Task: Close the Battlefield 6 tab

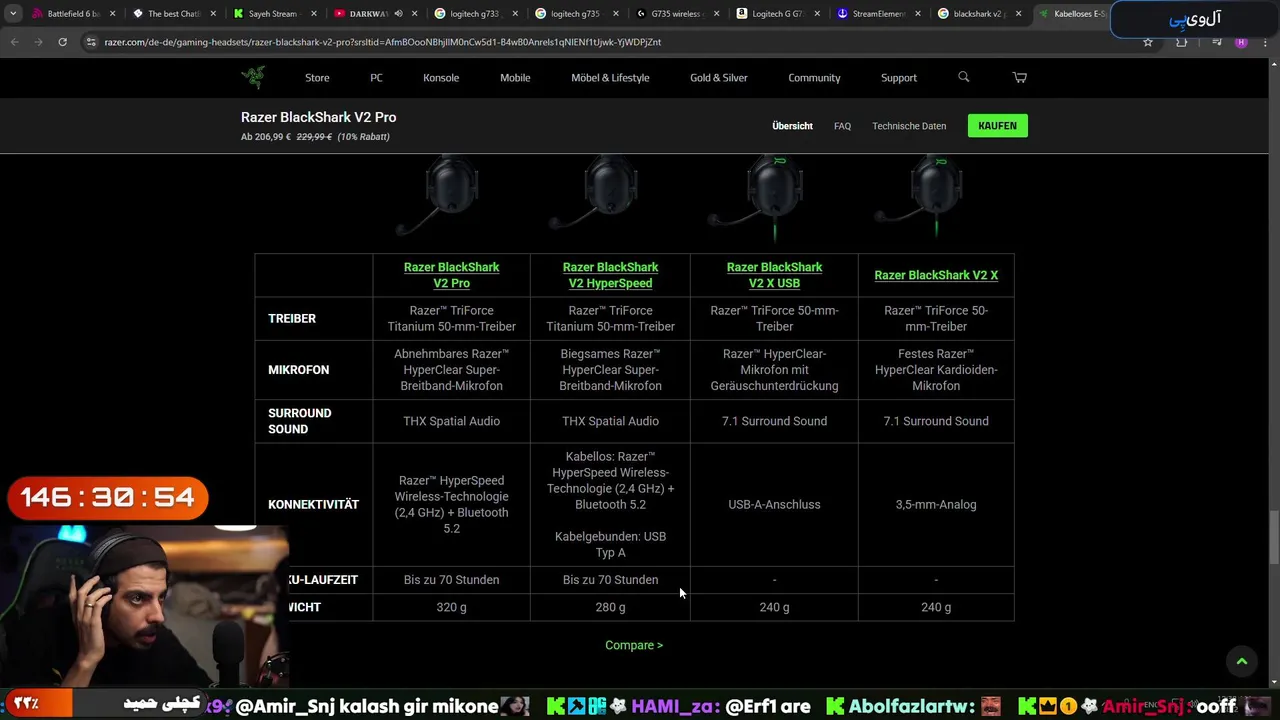Action: pos(112,14)
